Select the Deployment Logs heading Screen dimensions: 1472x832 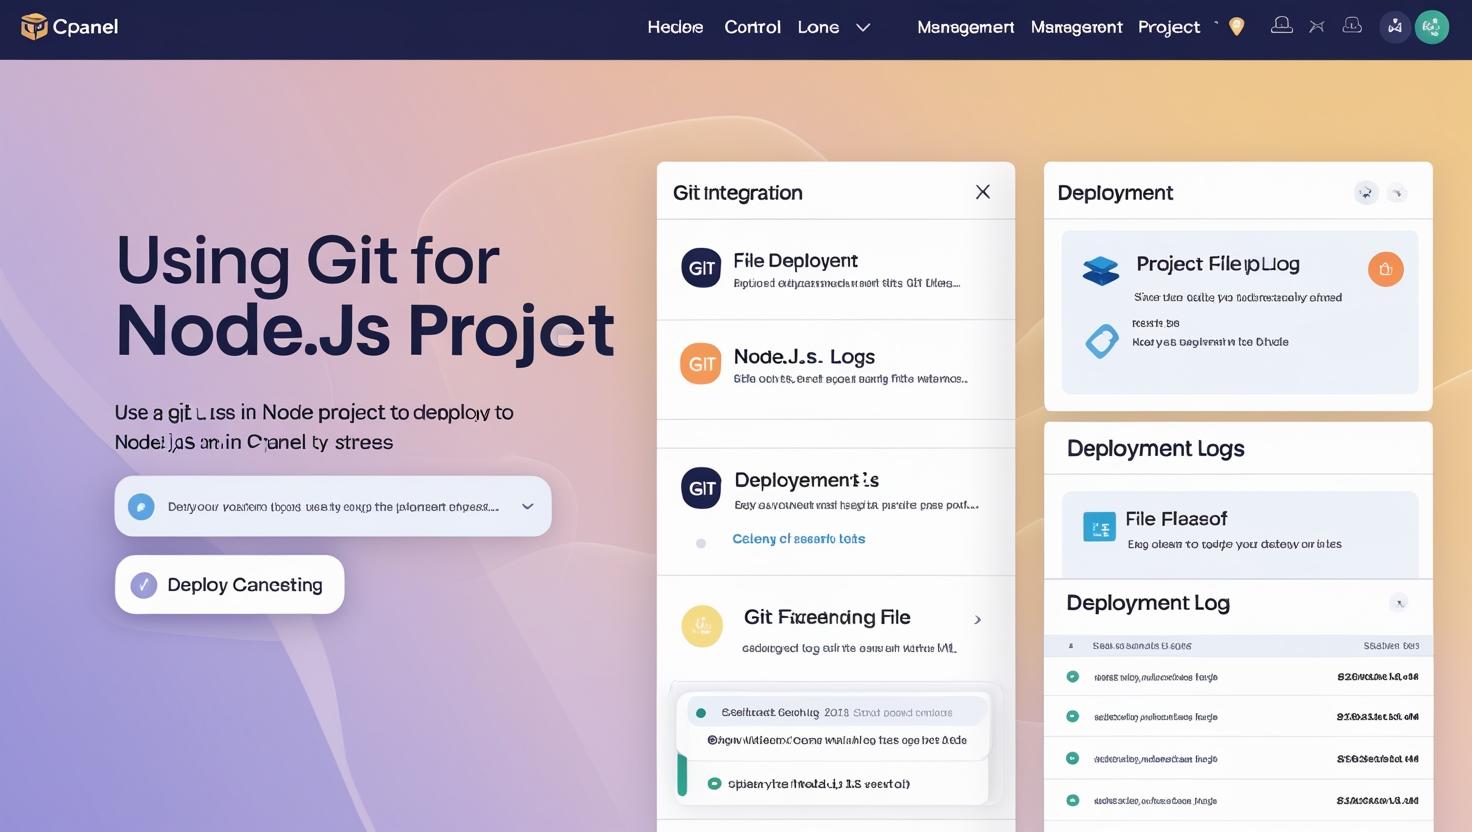coord(1155,448)
